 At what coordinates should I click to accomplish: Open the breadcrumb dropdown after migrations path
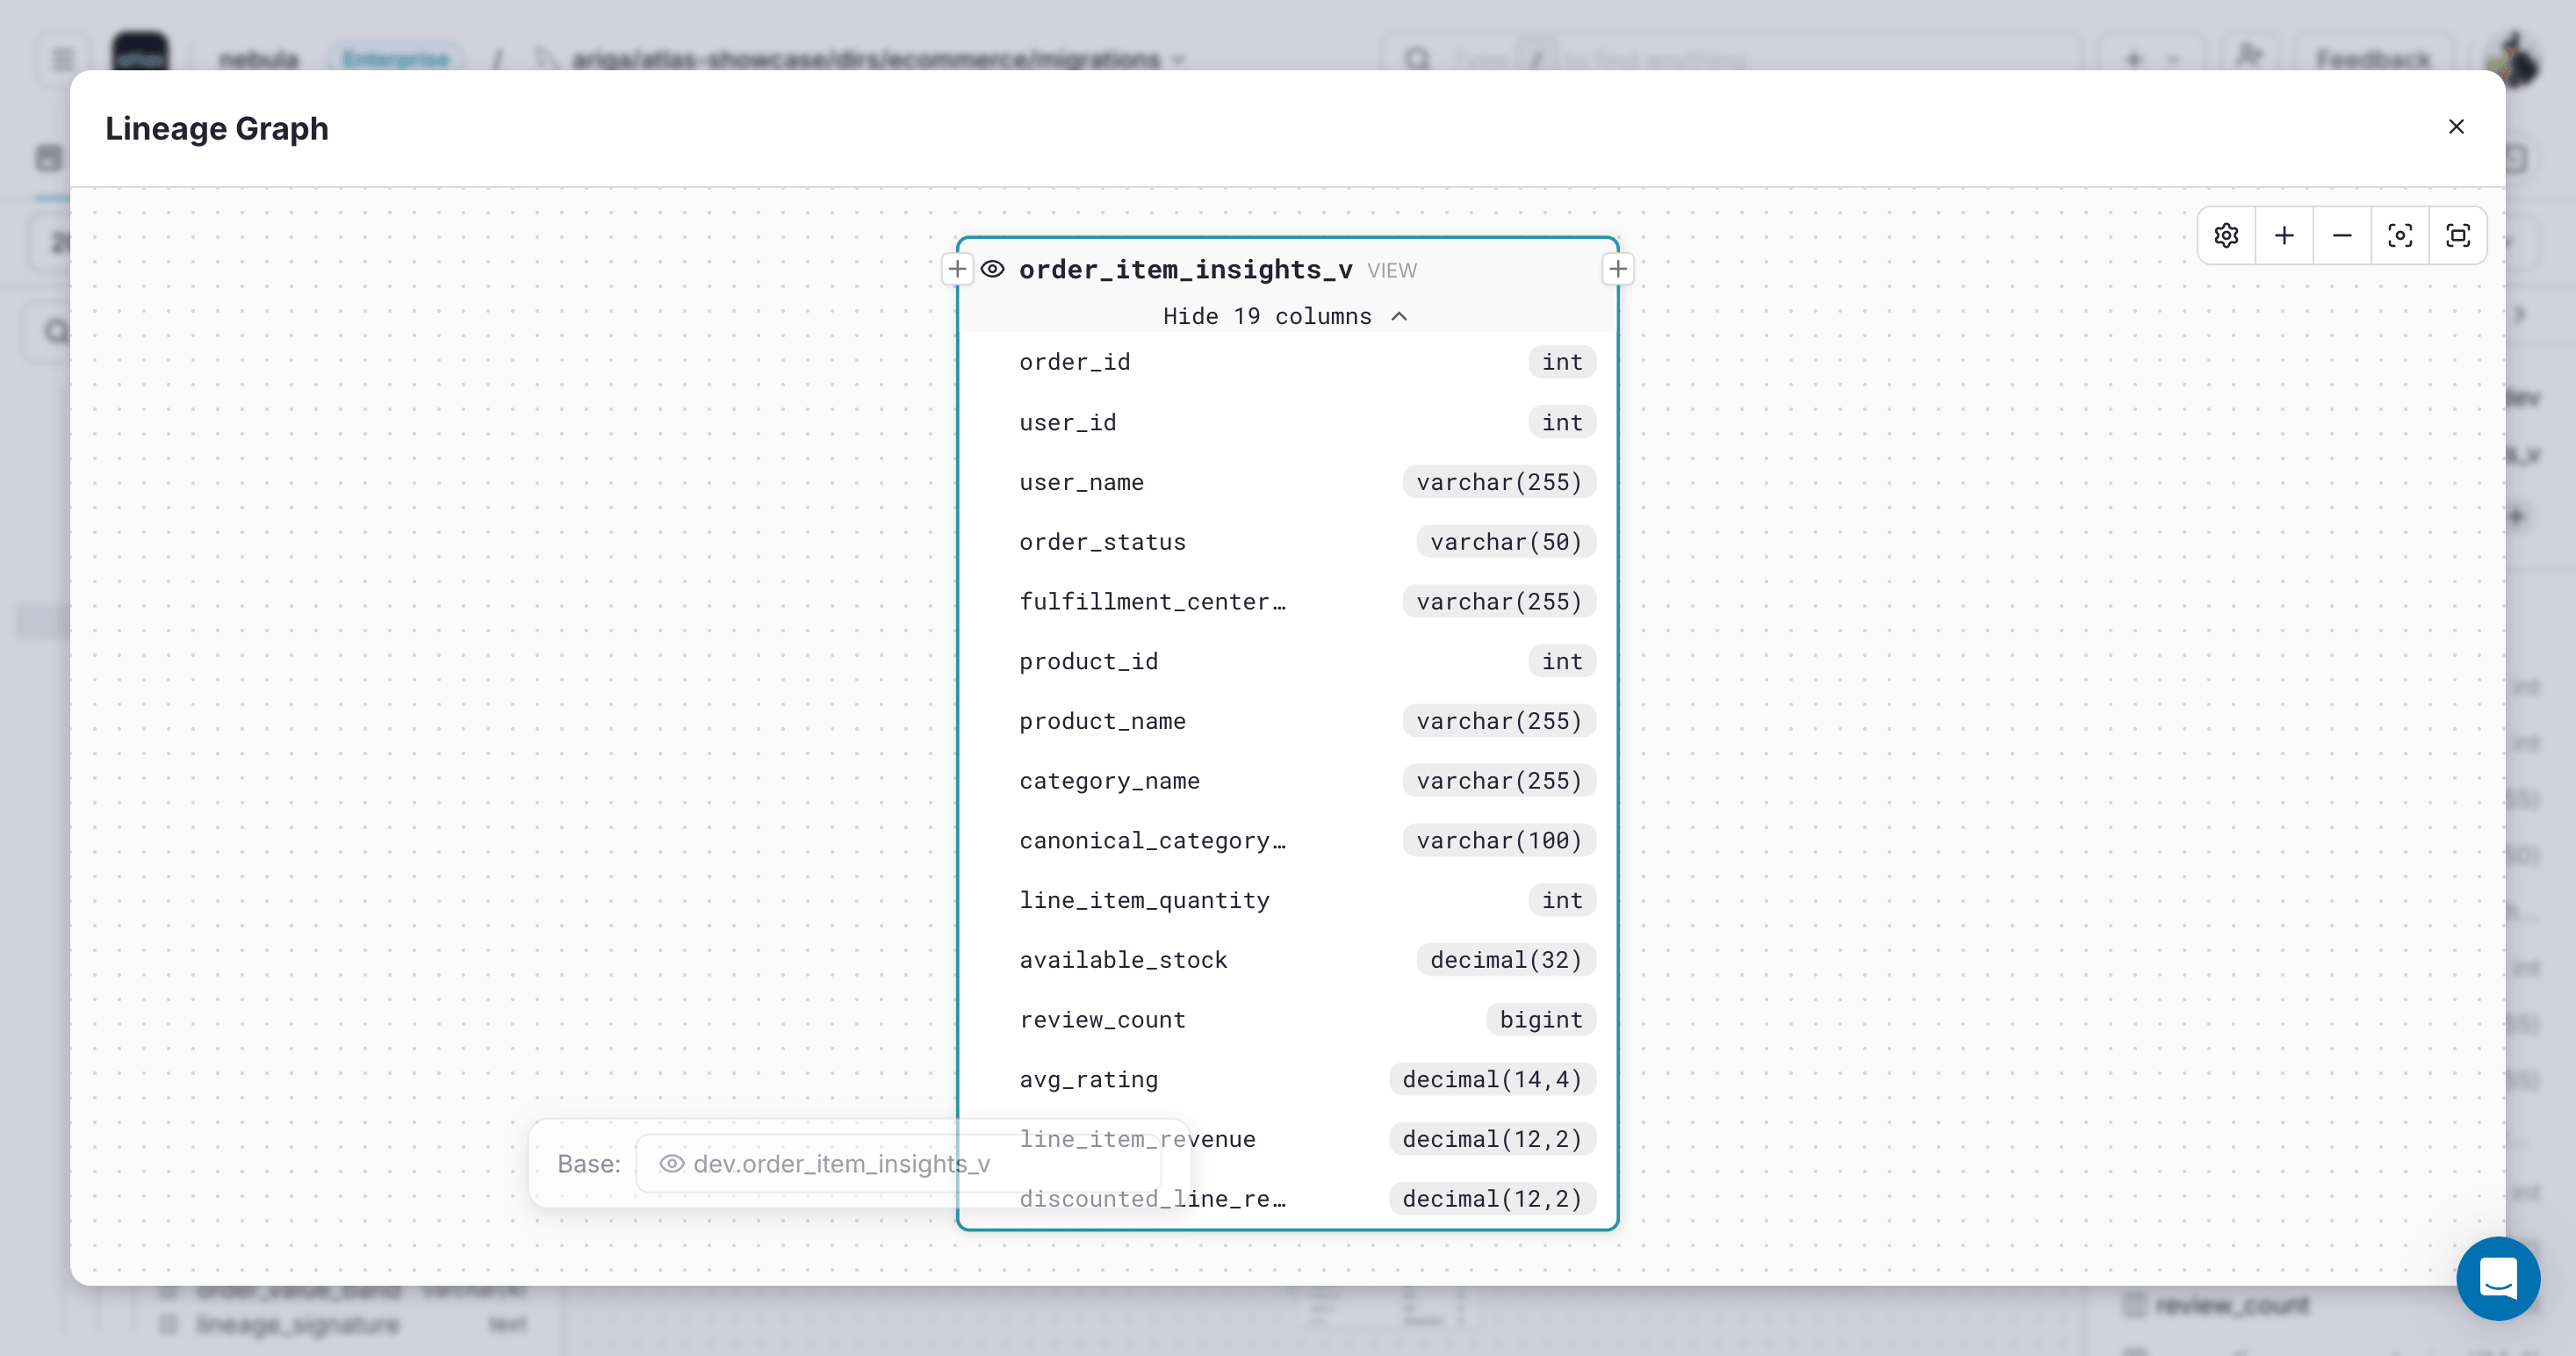pos(1180,59)
